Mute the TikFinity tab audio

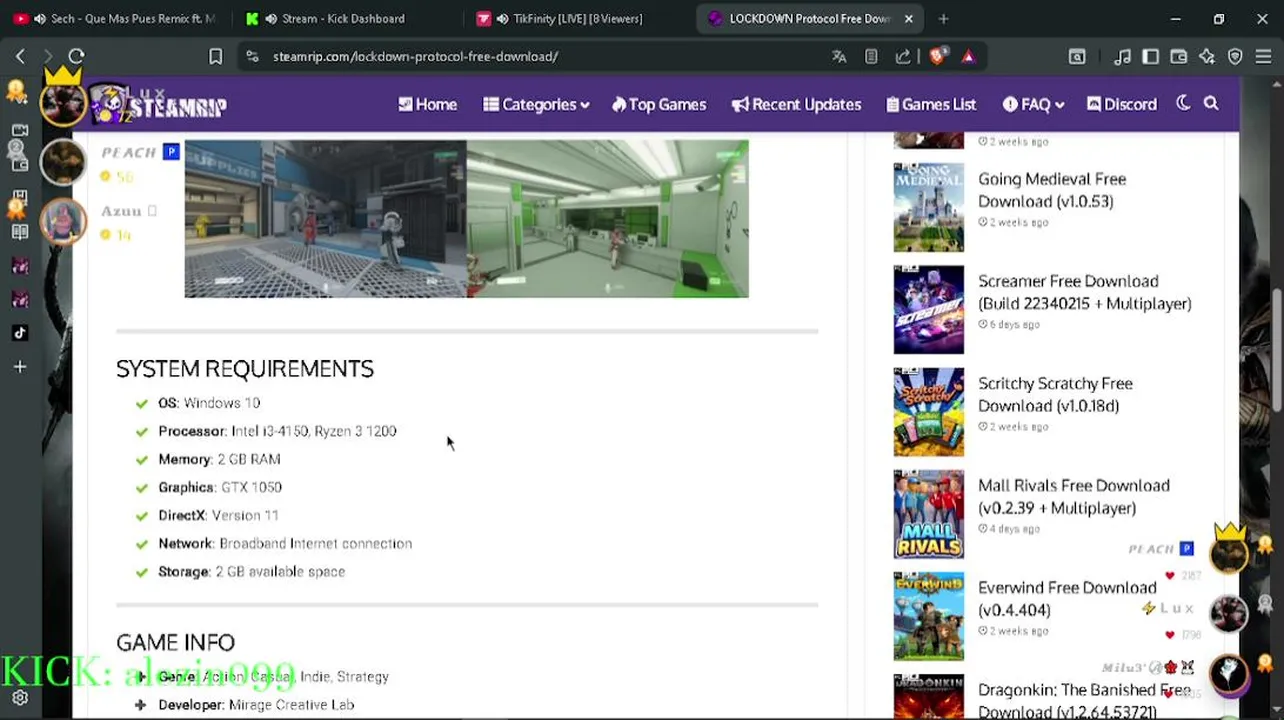(x=501, y=18)
